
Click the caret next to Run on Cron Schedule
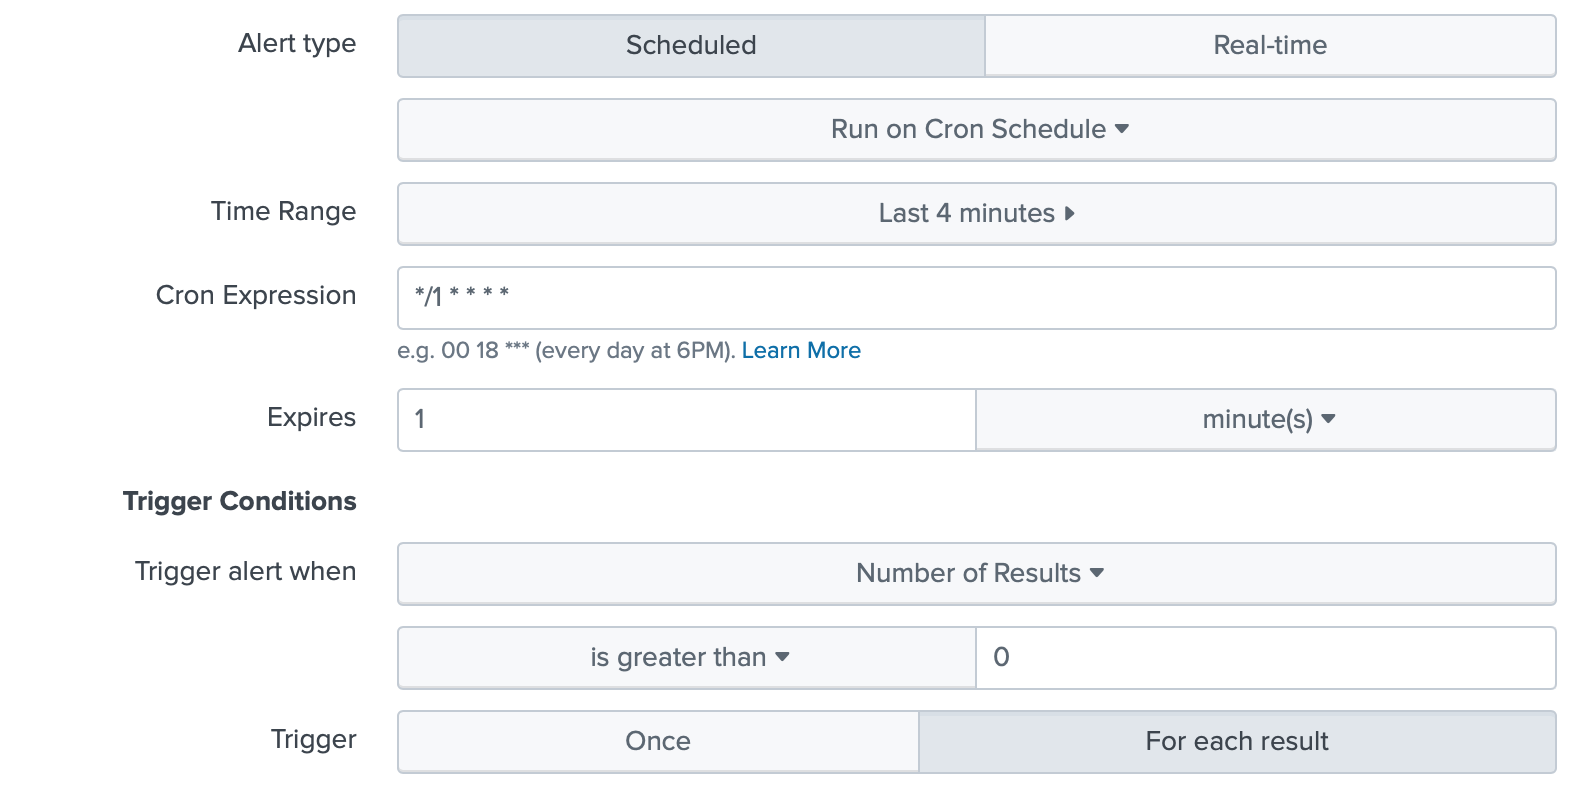coord(1122,129)
